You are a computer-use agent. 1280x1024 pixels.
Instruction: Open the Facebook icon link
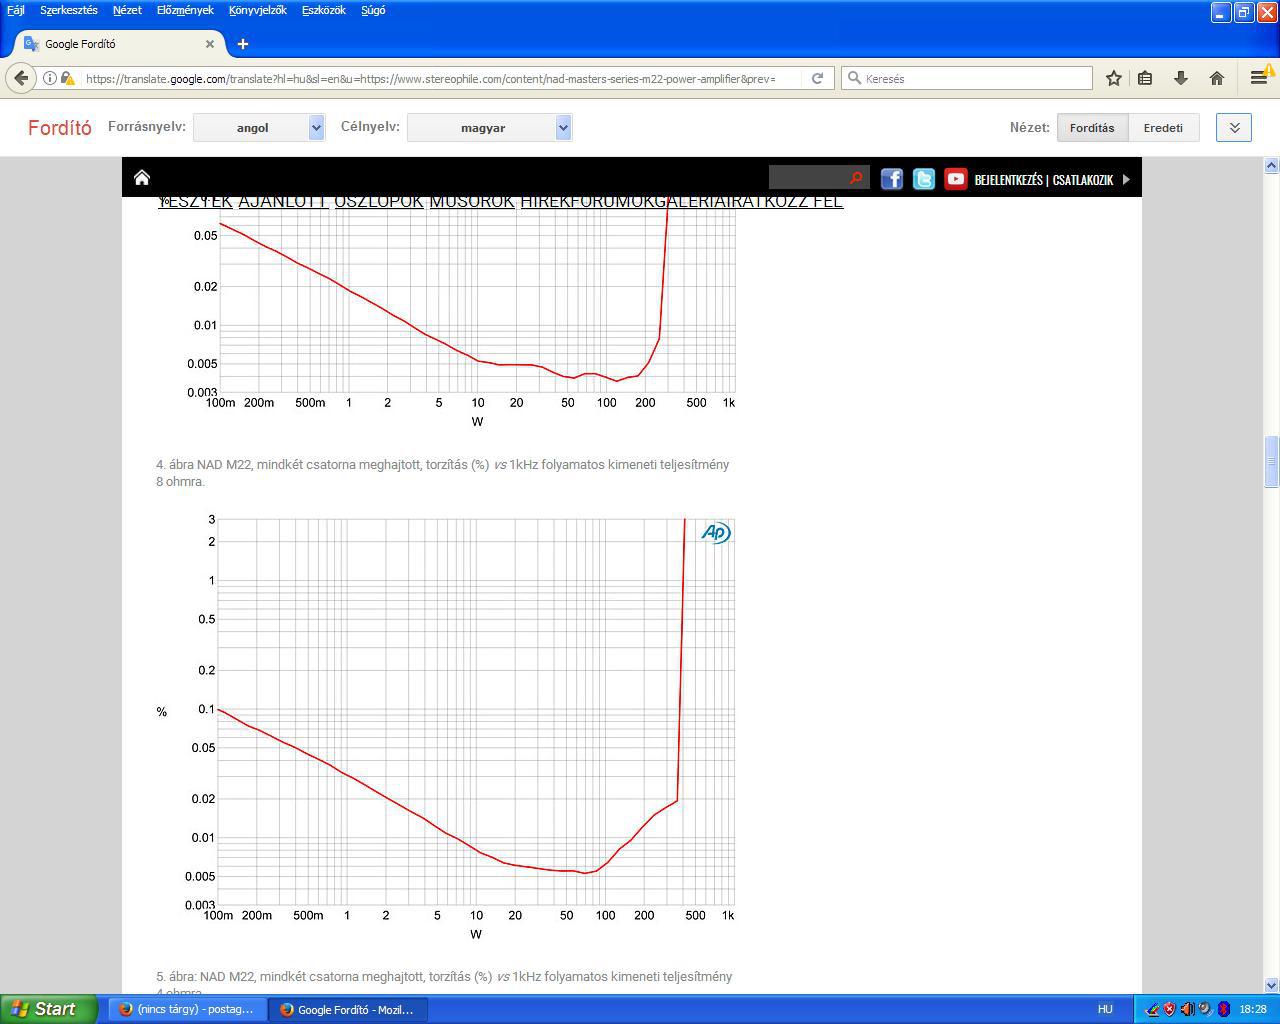891,179
